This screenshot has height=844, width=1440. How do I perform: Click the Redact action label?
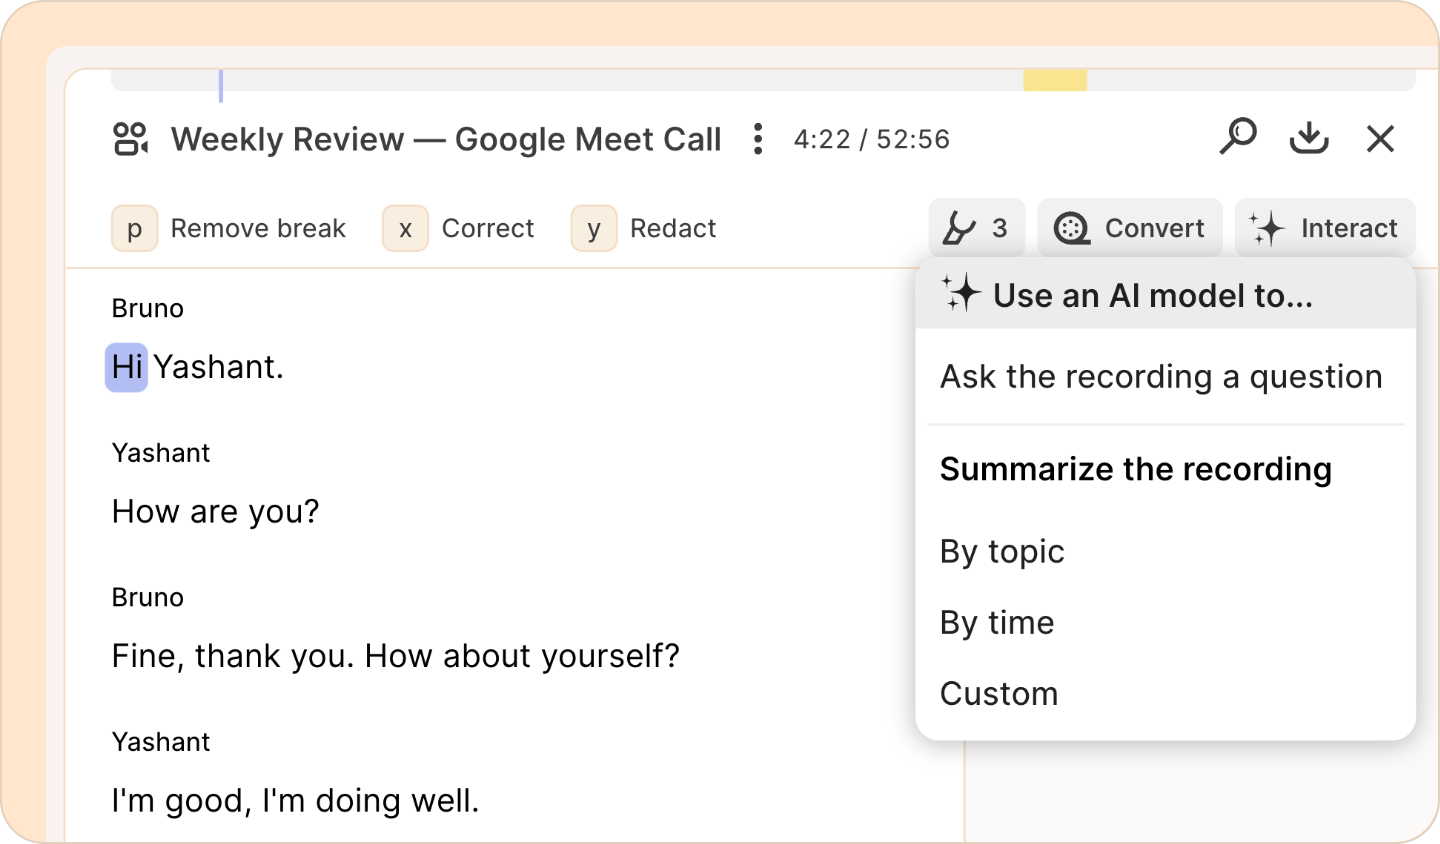[x=673, y=228]
